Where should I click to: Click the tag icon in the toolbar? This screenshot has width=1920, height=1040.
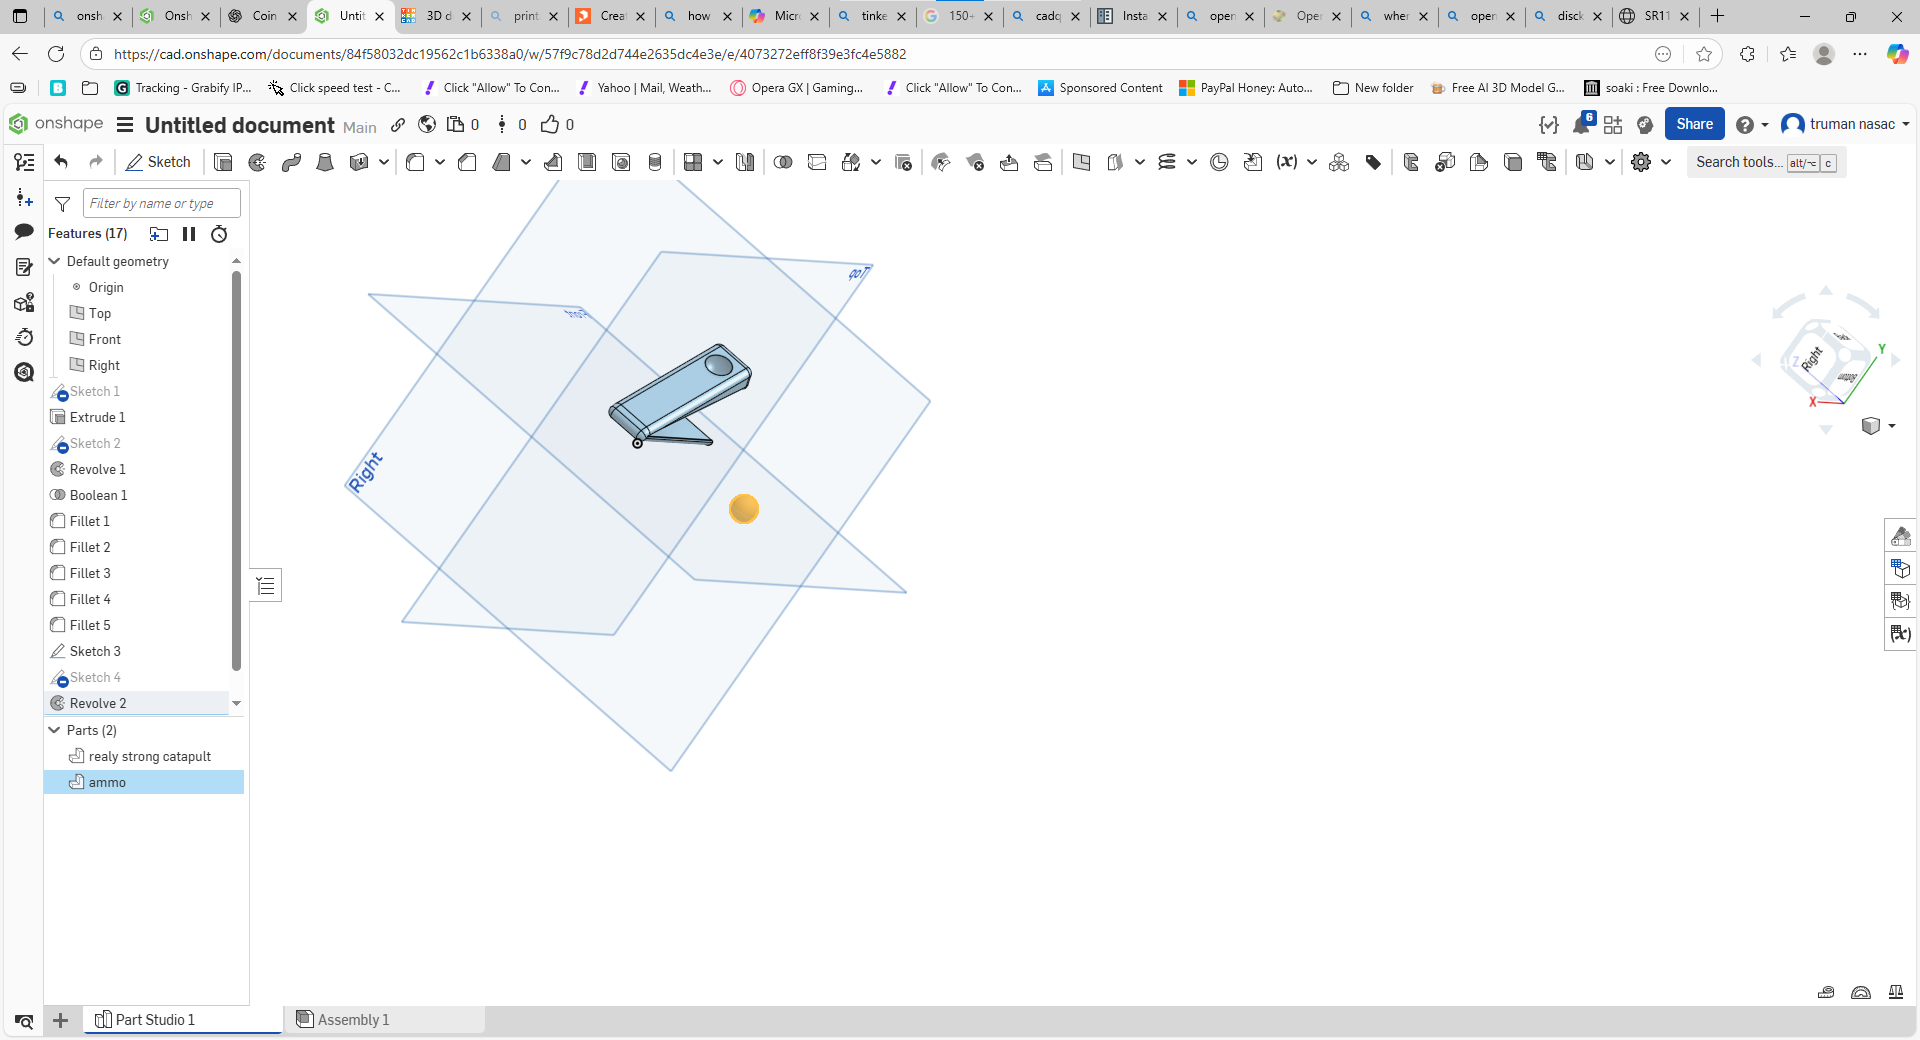click(x=1373, y=162)
